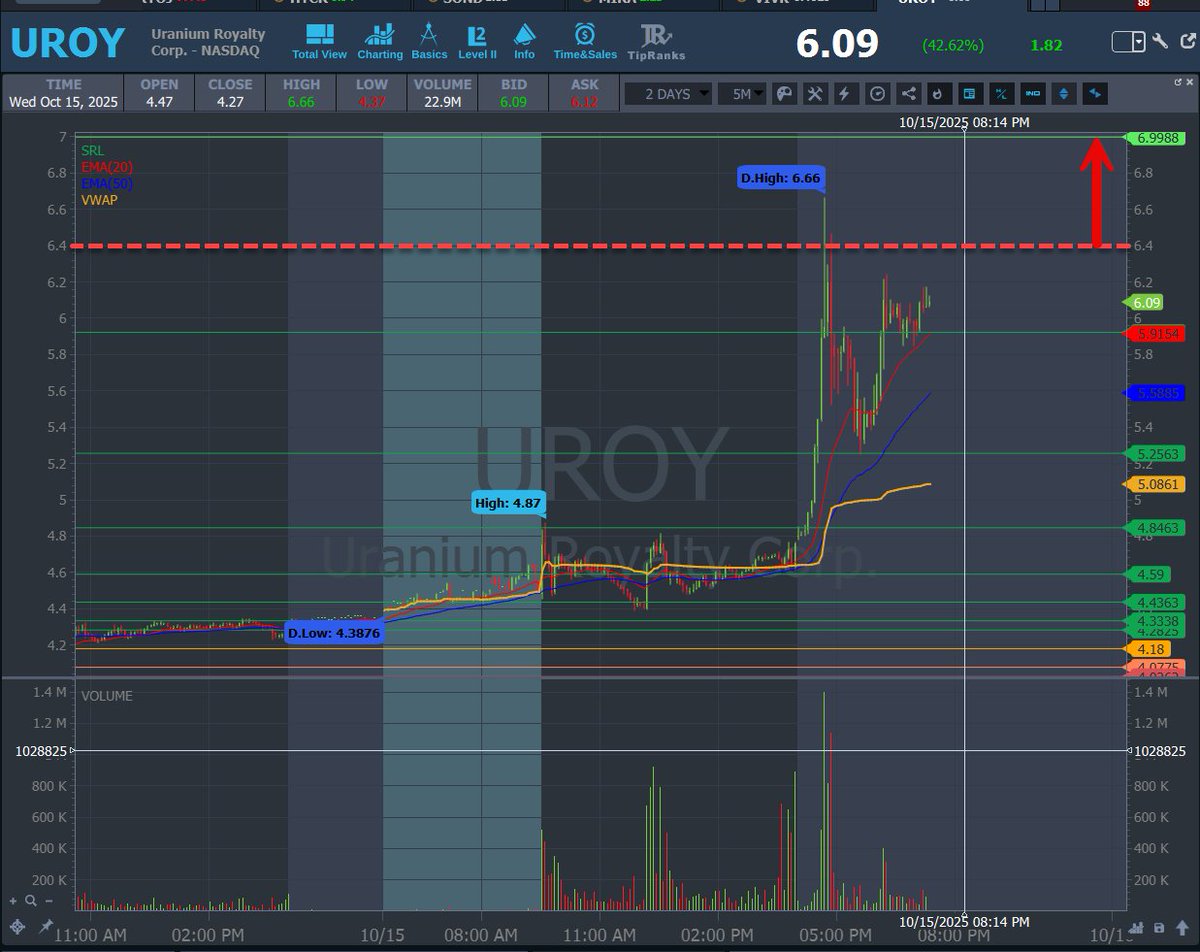This screenshot has height=952, width=1200.
Task: Click the VOLUME 22.9M data cell
Action: point(443,93)
